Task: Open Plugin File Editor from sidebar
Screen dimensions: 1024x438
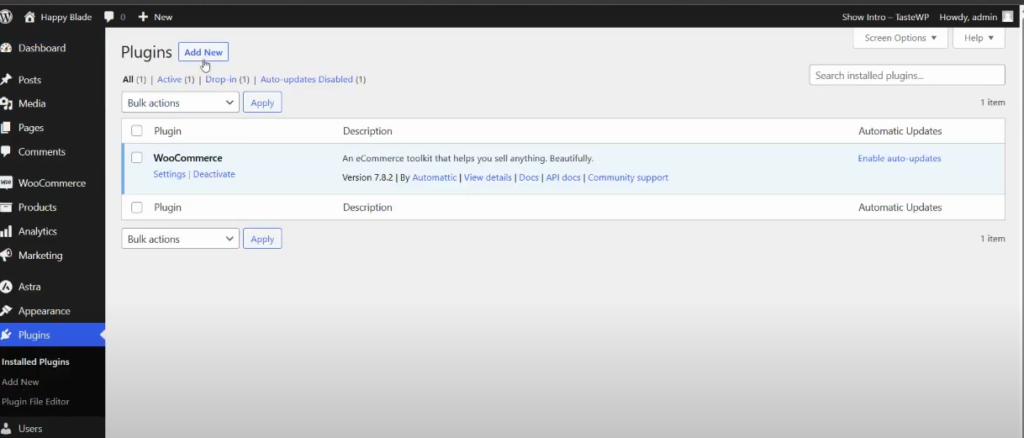Action: tap(36, 402)
